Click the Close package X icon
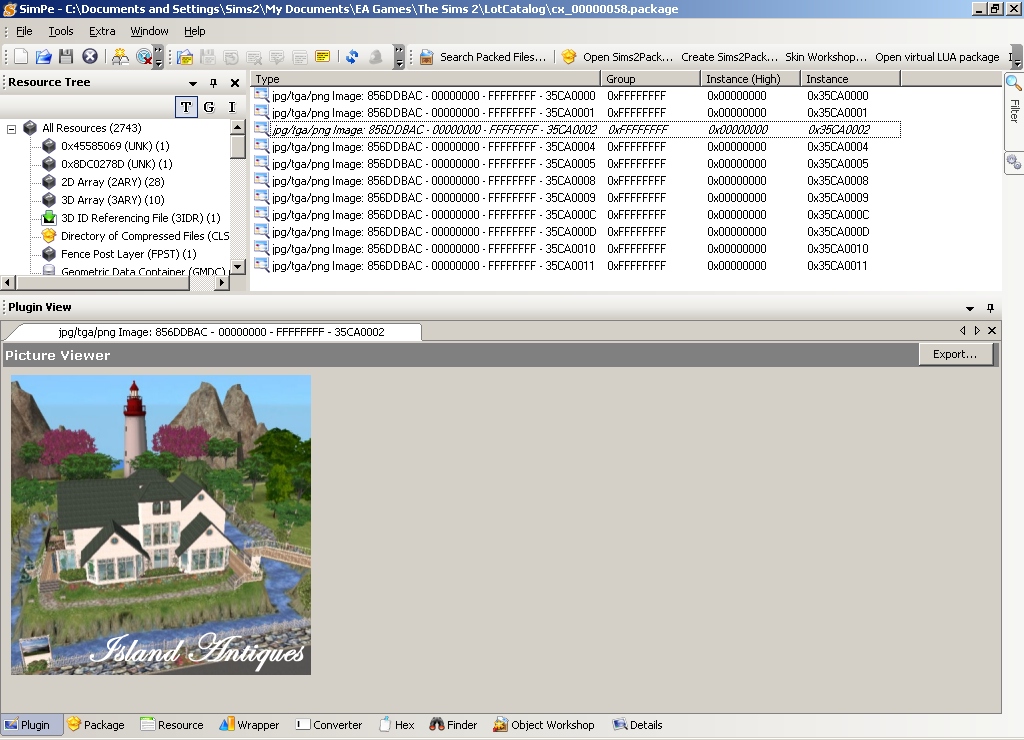Screen dimensions: 1024x740 [90, 57]
